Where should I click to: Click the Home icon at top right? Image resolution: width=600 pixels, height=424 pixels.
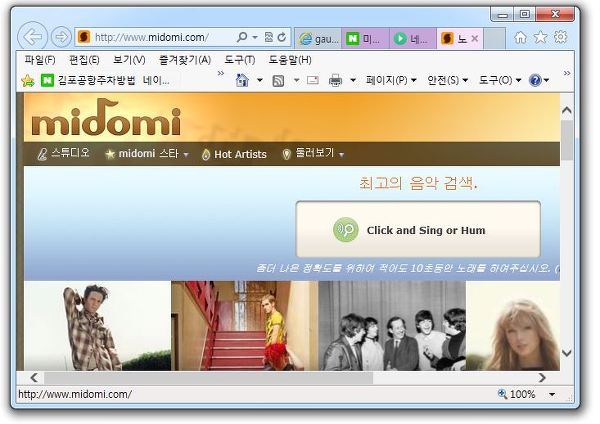520,37
